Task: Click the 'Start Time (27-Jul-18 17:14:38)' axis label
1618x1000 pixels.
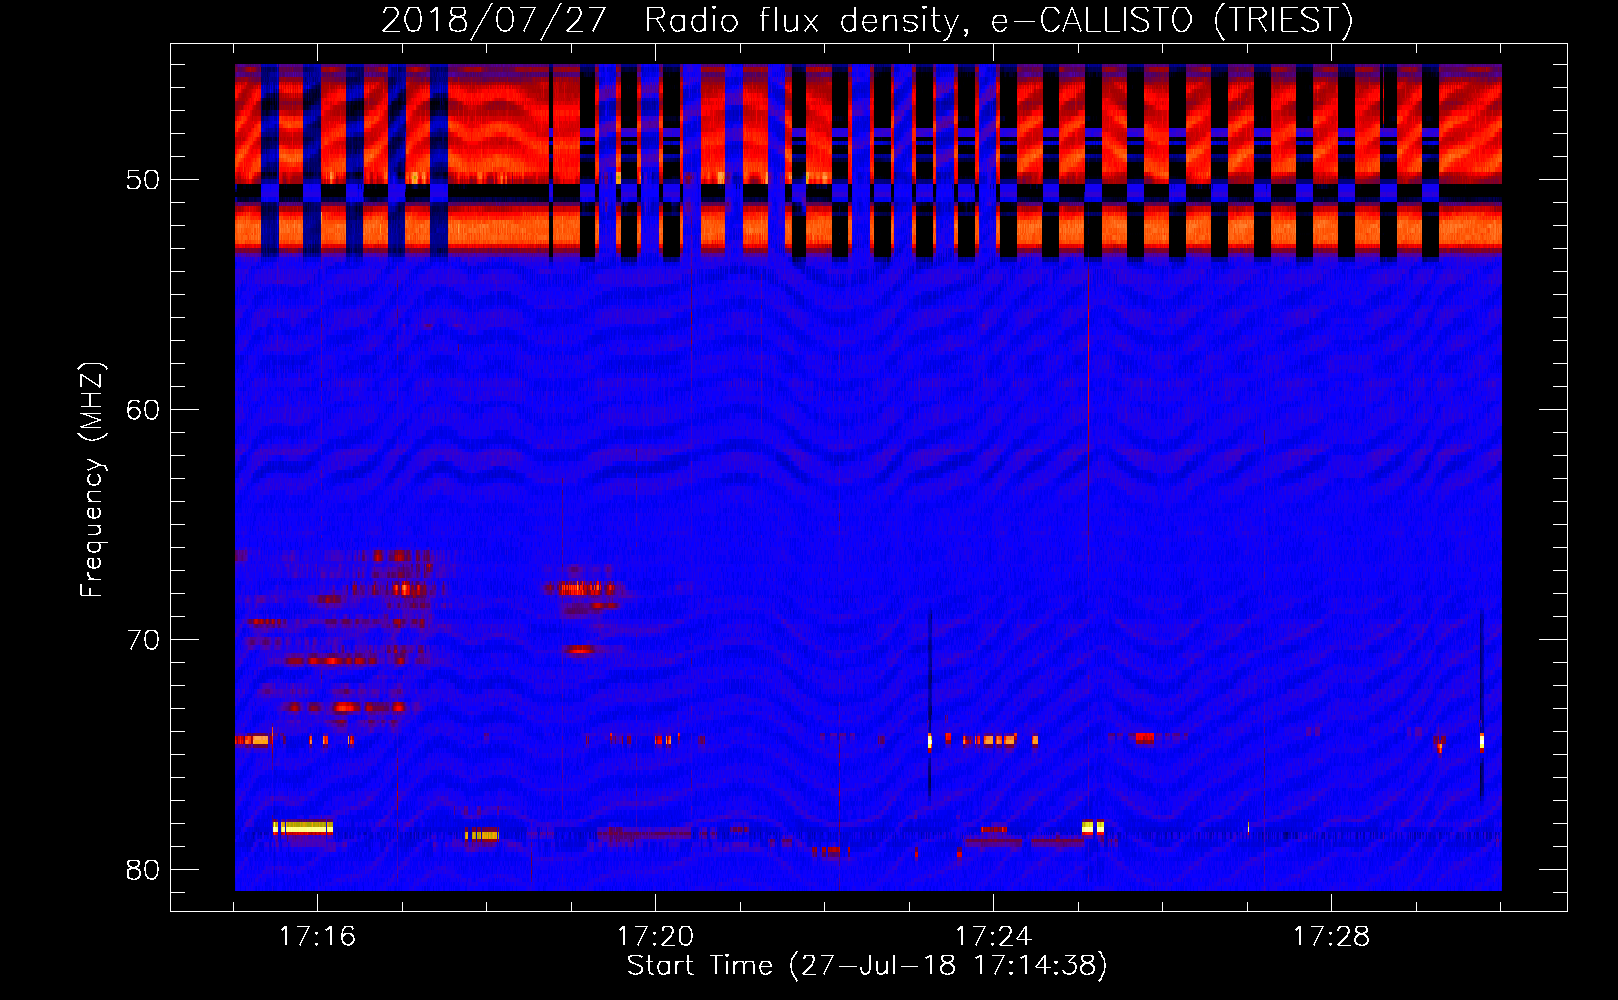Action: 867,966
